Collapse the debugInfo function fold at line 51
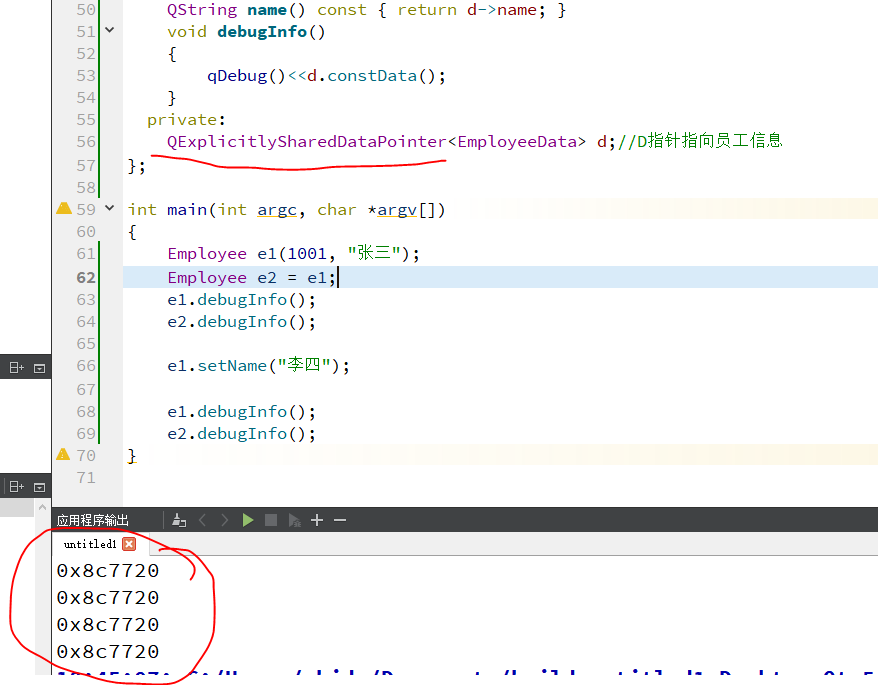This screenshot has height=685, width=878. [109, 31]
